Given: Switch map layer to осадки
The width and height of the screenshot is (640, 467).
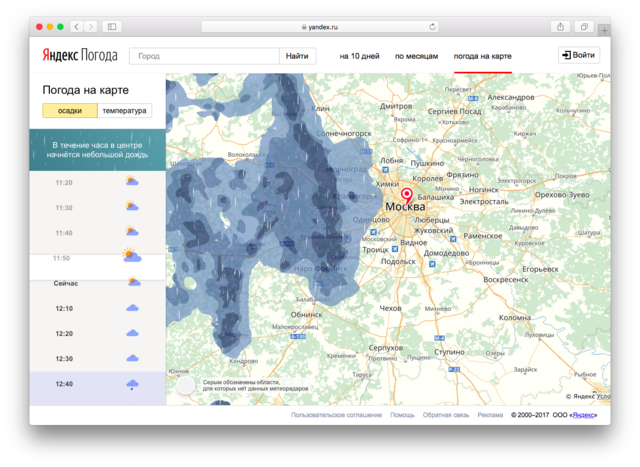Looking at the screenshot, I should [x=69, y=111].
